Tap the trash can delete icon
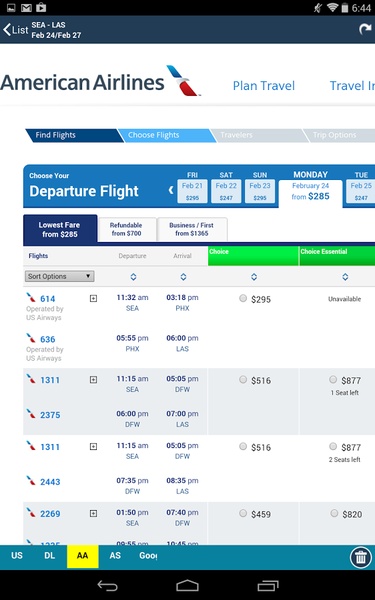The image size is (375, 600). 360,558
